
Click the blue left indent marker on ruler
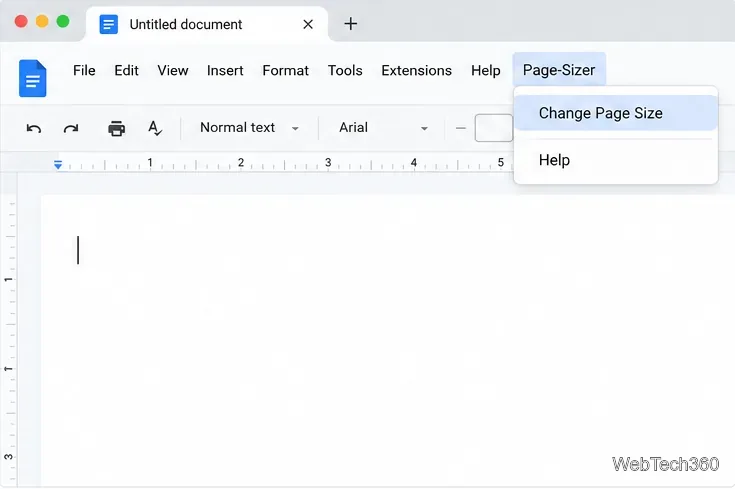[58, 165]
